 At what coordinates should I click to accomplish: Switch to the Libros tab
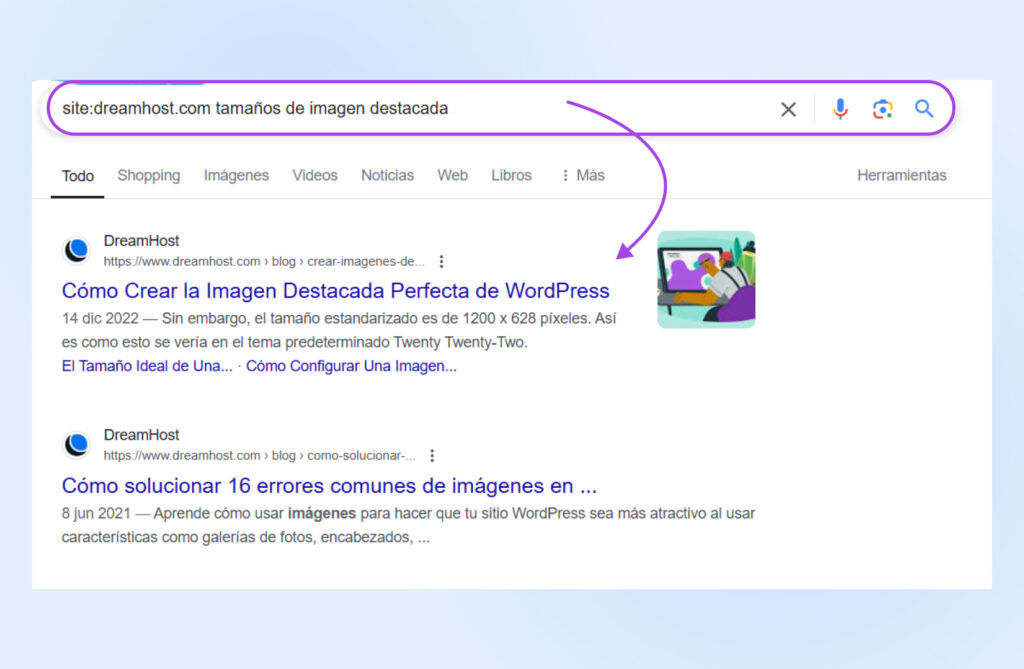511,176
